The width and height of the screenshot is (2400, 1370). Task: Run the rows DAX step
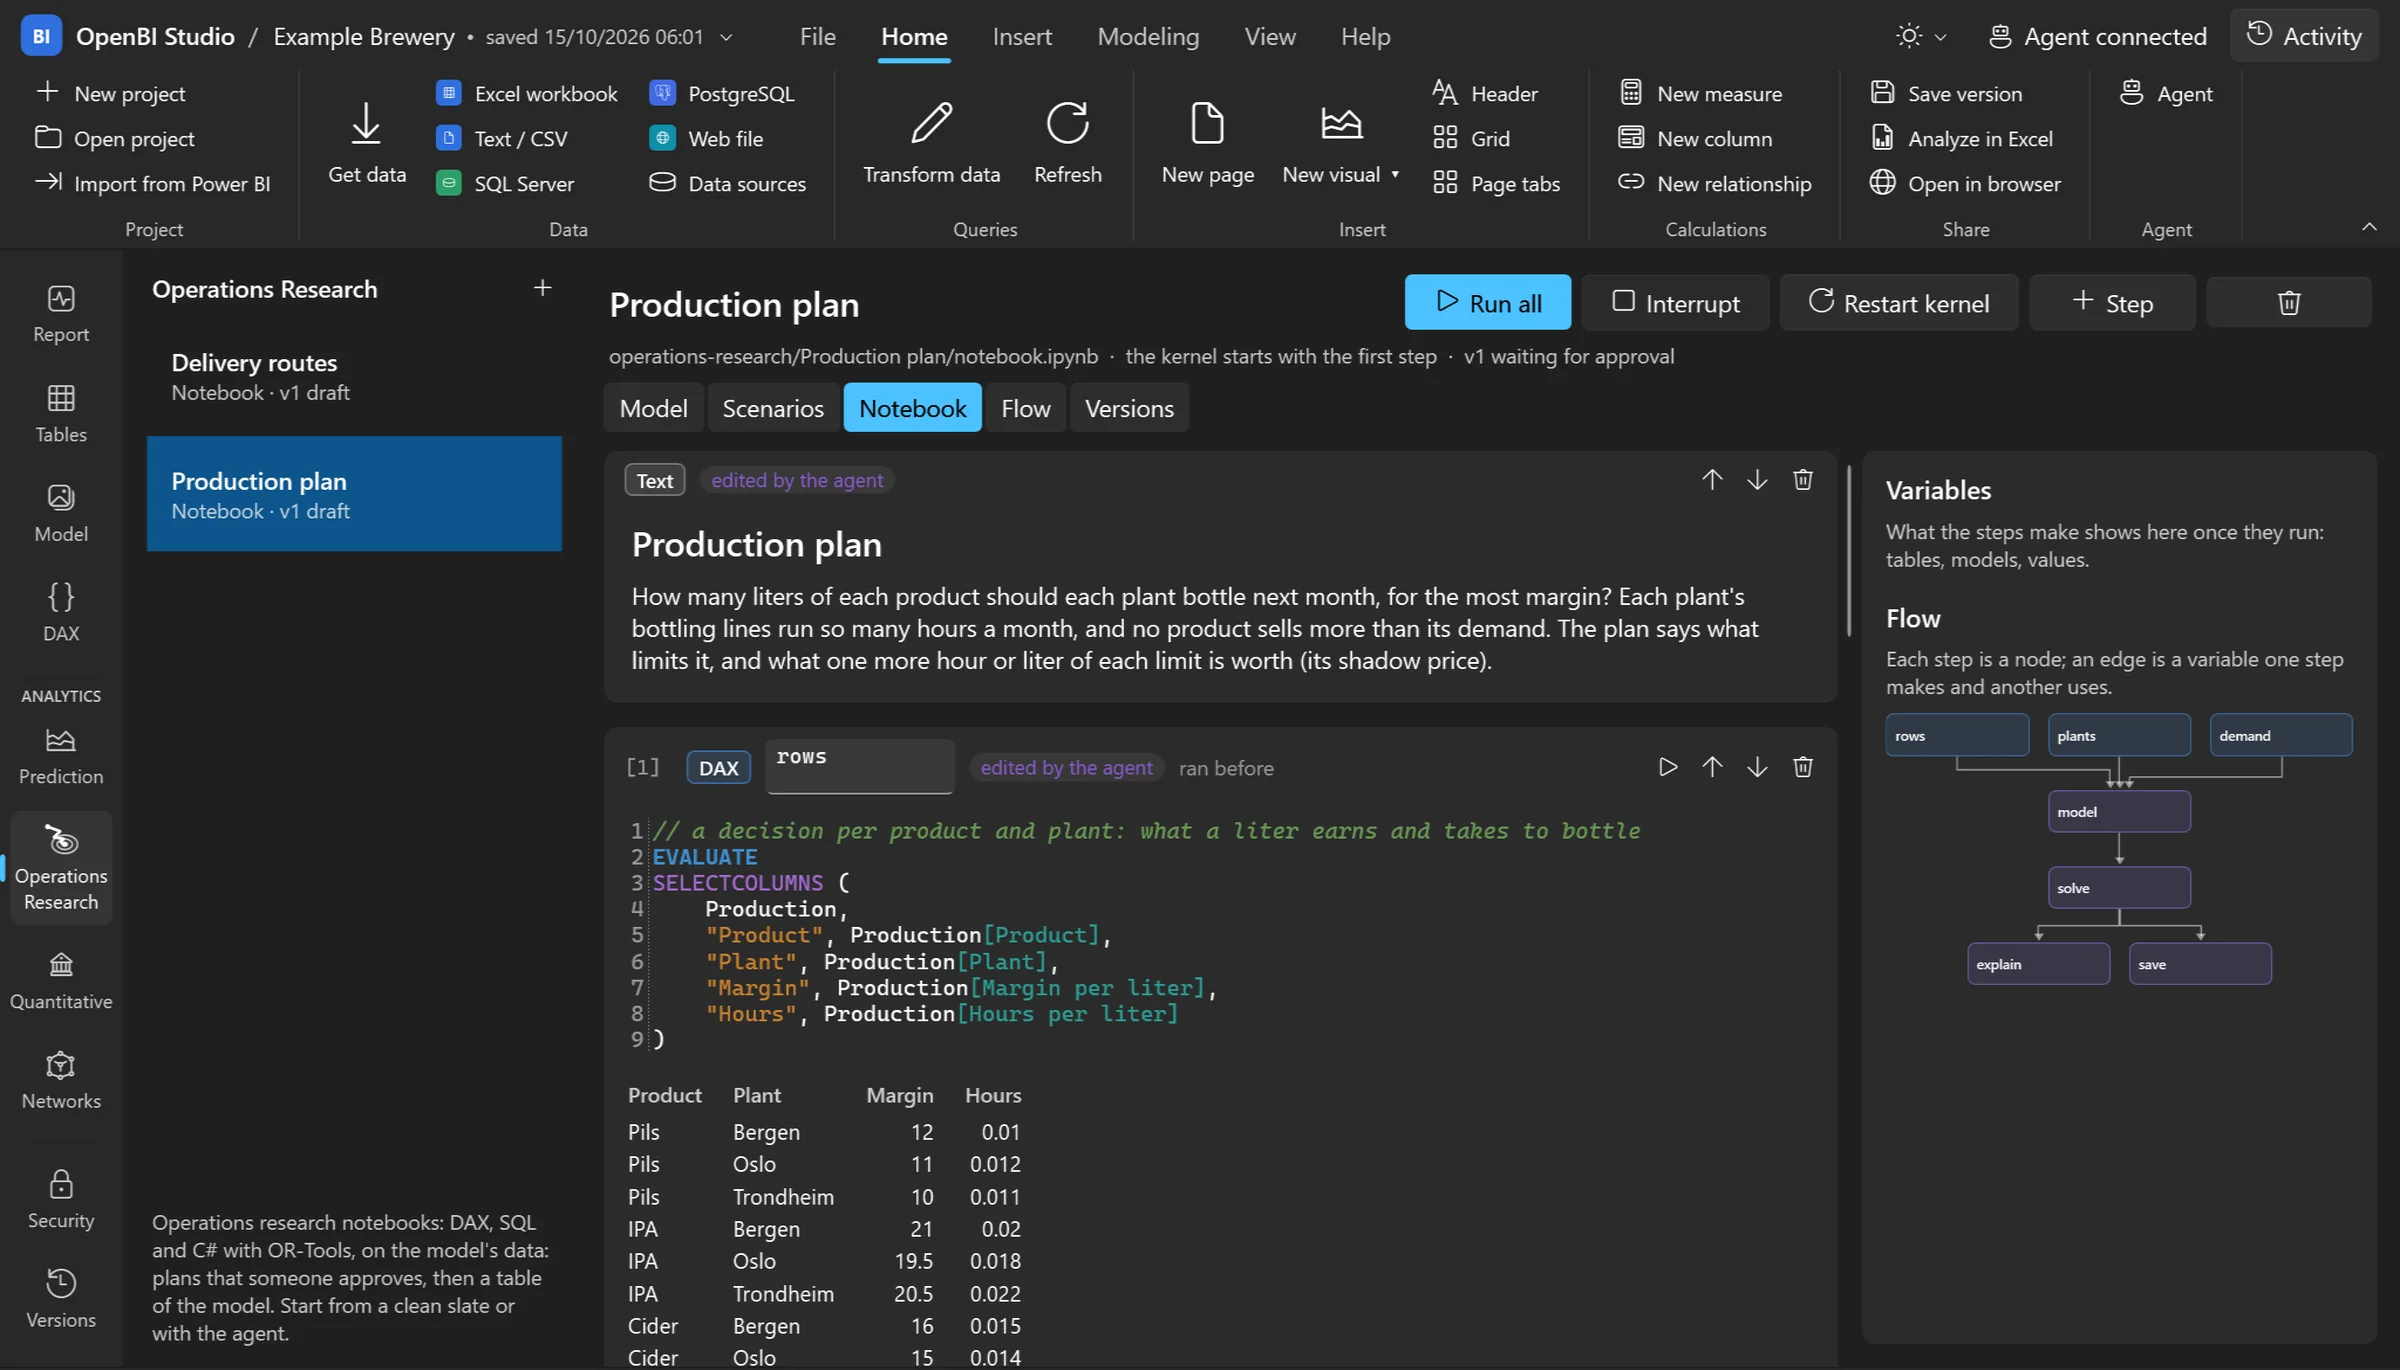pos(1667,767)
